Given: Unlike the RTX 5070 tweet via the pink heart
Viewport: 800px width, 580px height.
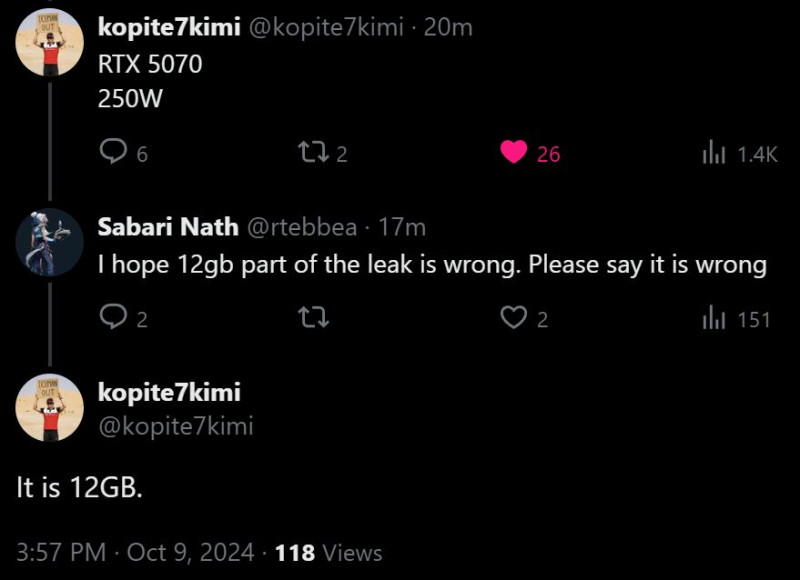Looking at the screenshot, I should (514, 152).
